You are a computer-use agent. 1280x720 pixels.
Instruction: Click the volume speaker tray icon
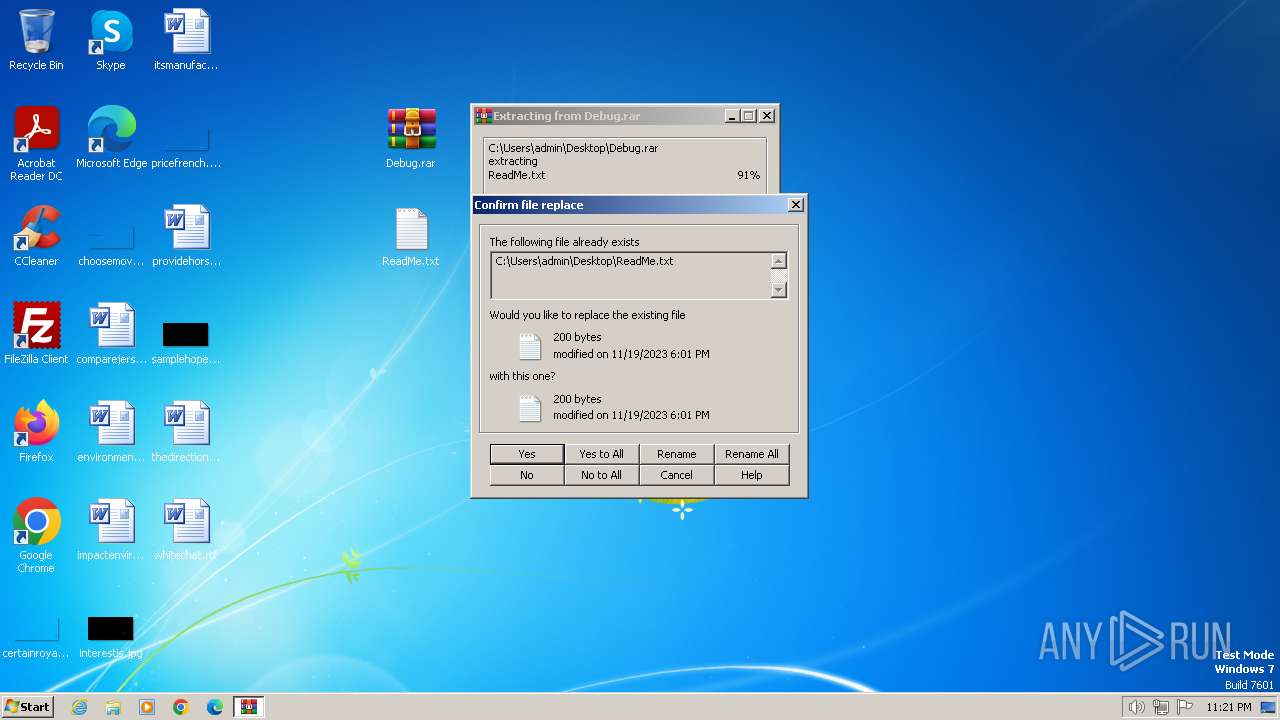(1136, 707)
